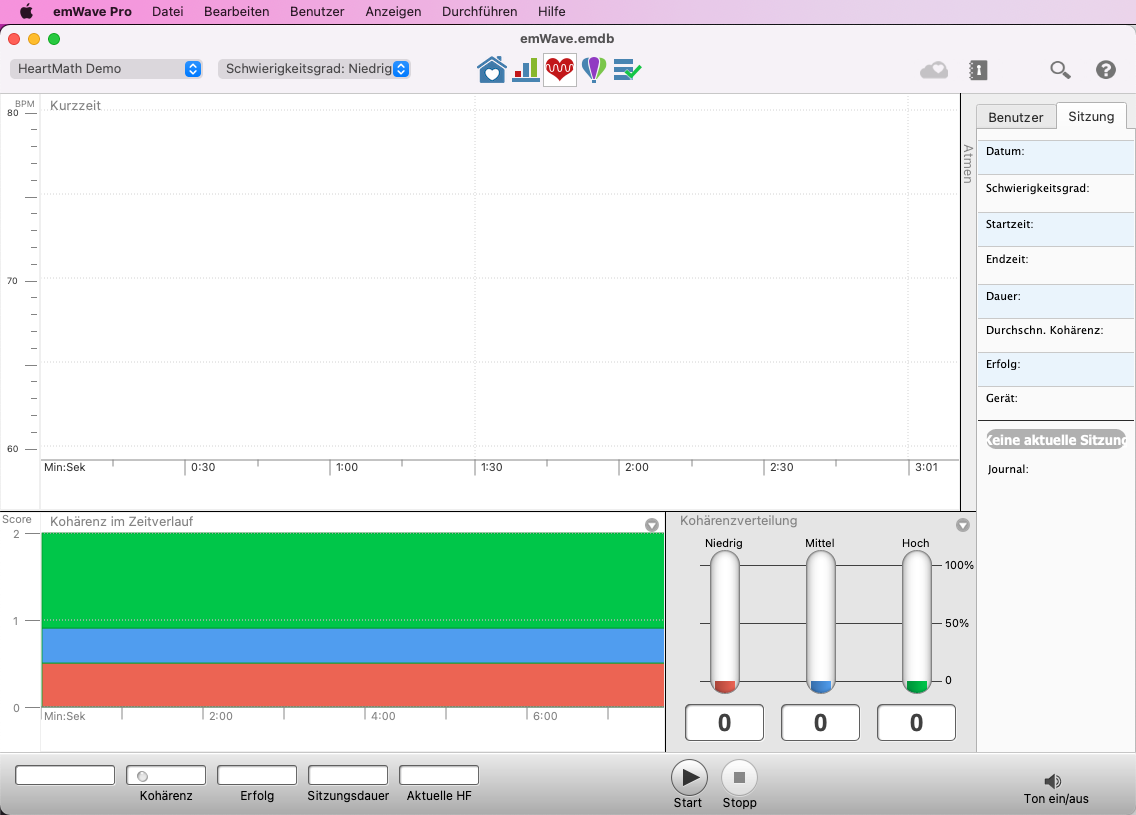
Task: Click the vertical Atmen panel handle
Action: pos(968,164)
